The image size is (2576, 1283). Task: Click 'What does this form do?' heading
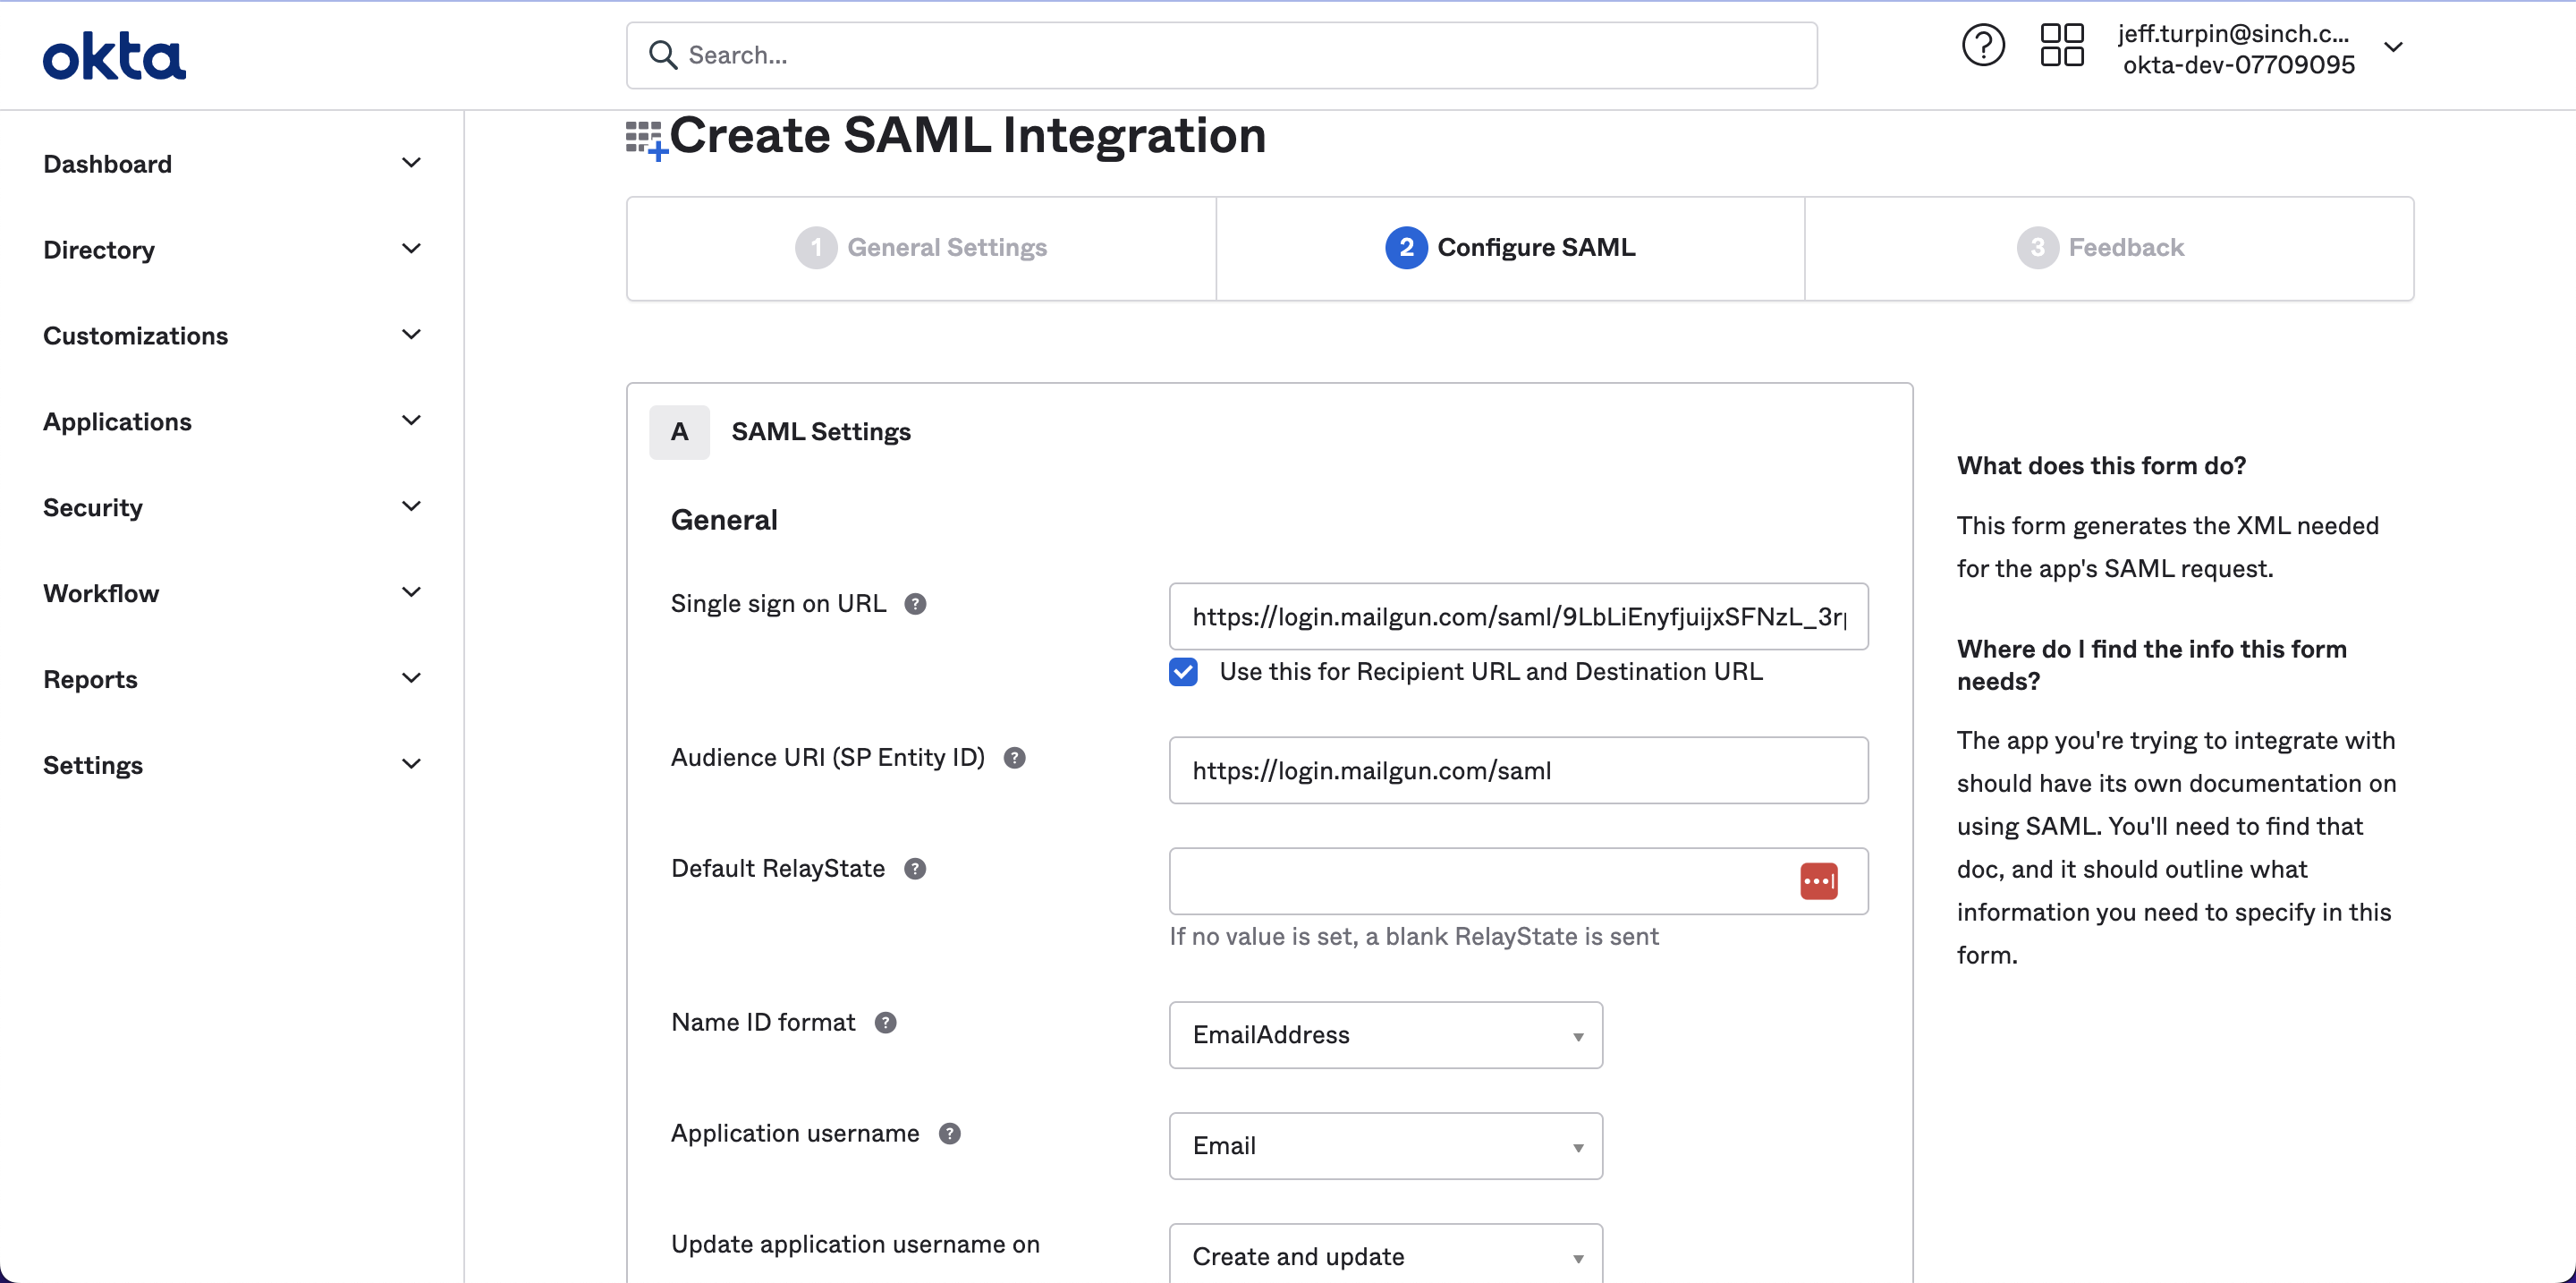point(2101,466)
